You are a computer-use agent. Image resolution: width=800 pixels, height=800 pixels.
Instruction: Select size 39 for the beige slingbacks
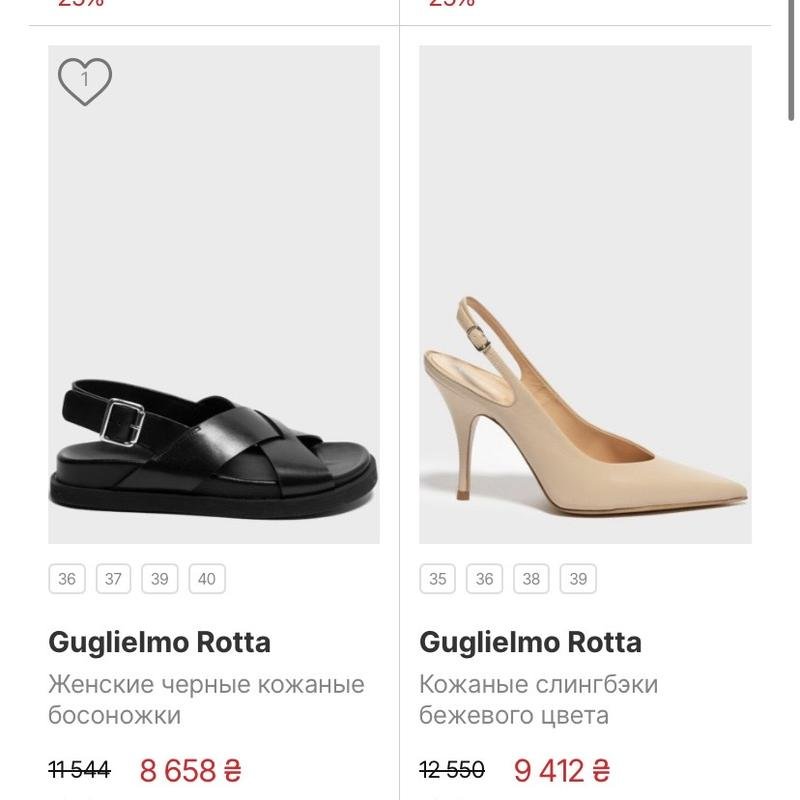pyautogui.click(x=578, y=579)
